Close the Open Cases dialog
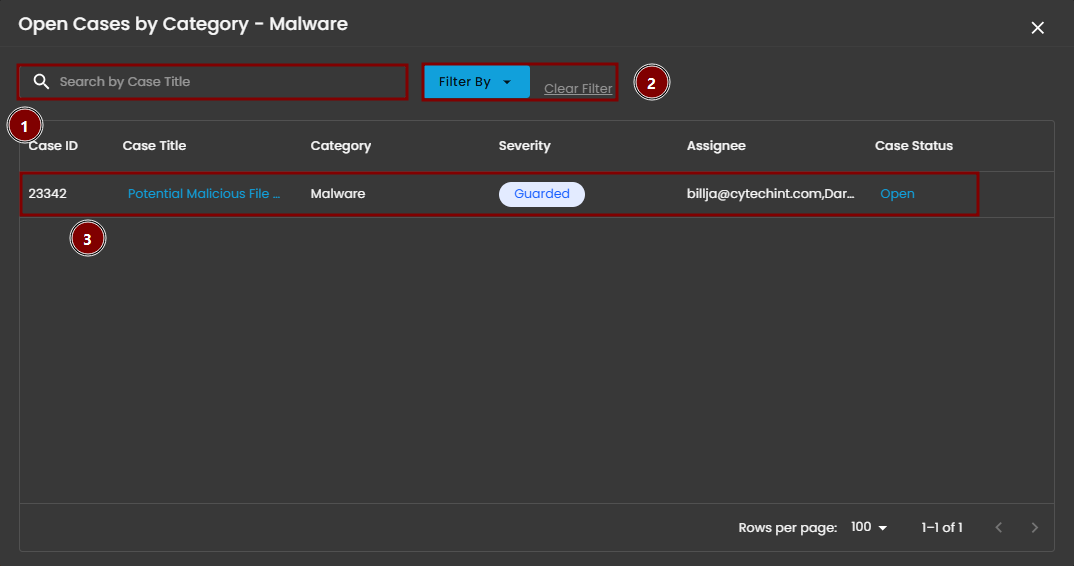This screenshot has height=566, width=1074. coord(1037,28)
